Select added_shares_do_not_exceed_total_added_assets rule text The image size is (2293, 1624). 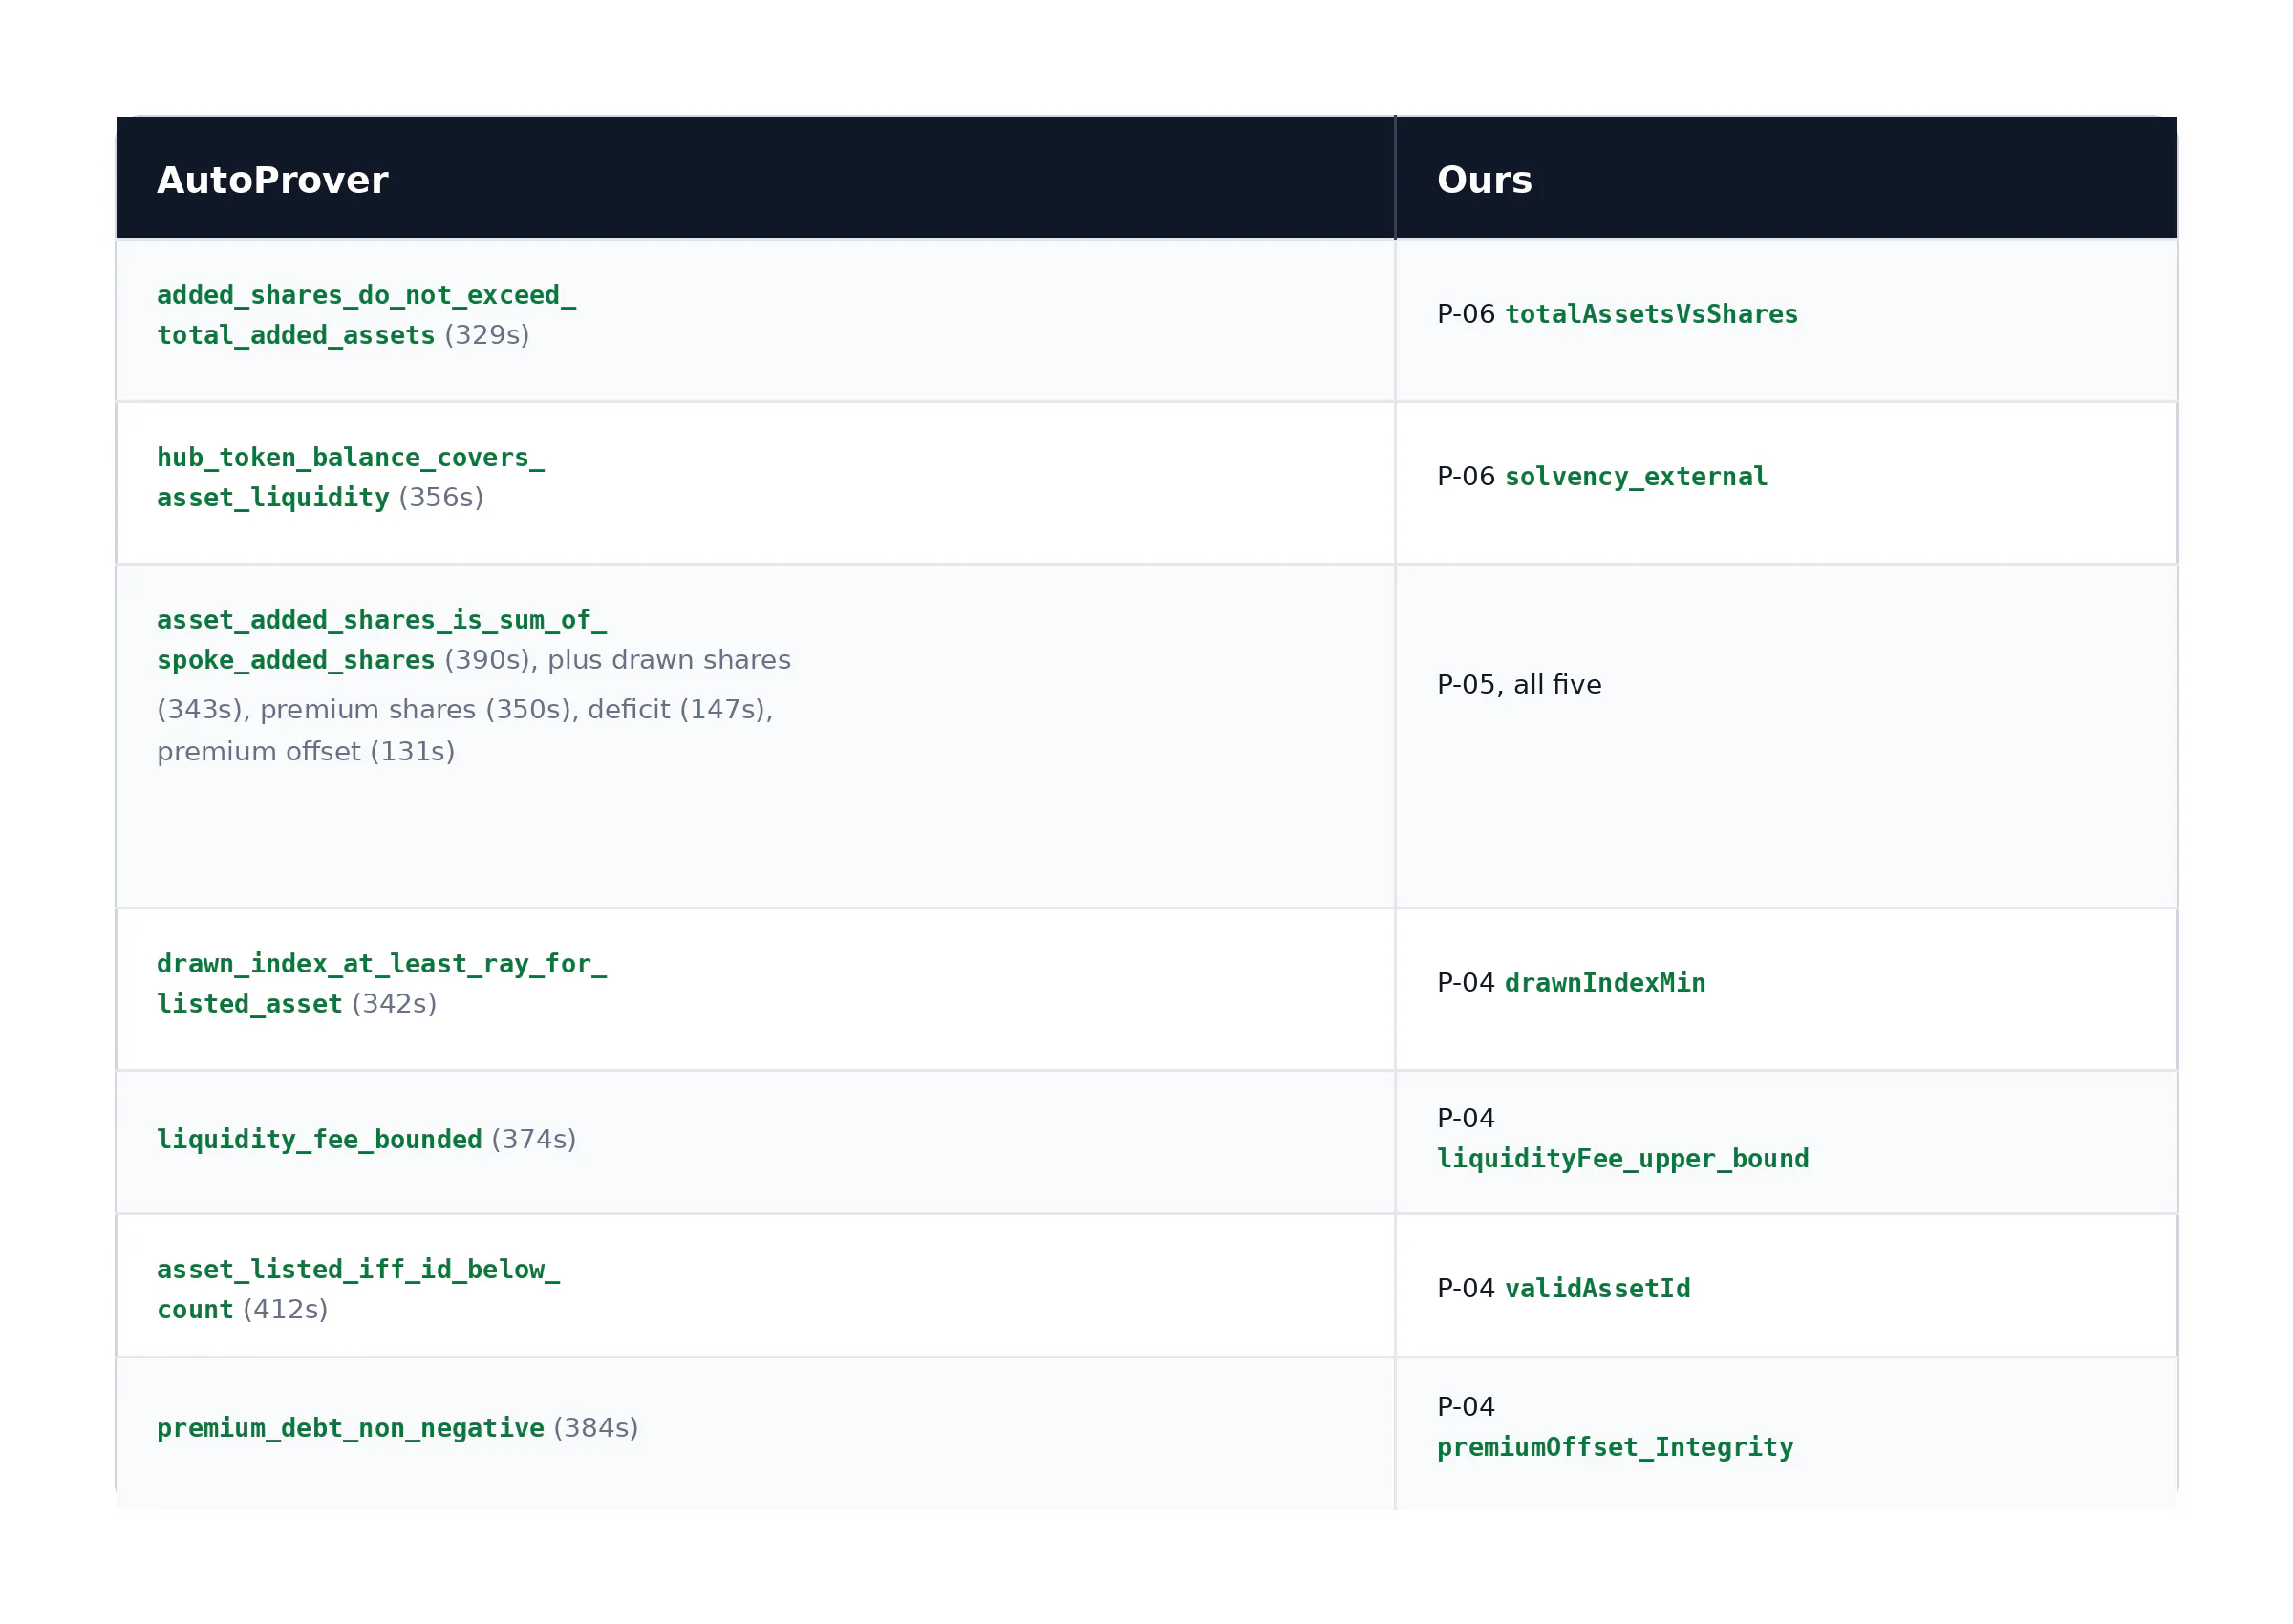coord(366,315)
